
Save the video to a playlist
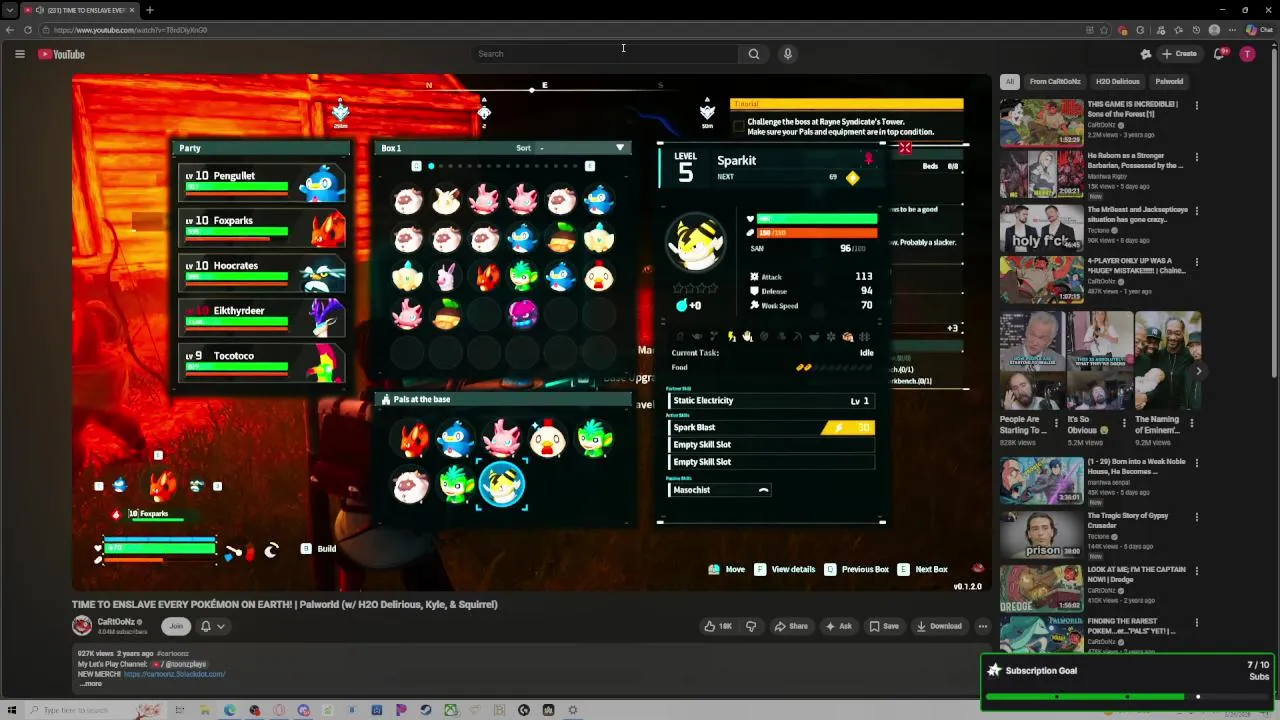pyautogui.click(x=883, y=626)
